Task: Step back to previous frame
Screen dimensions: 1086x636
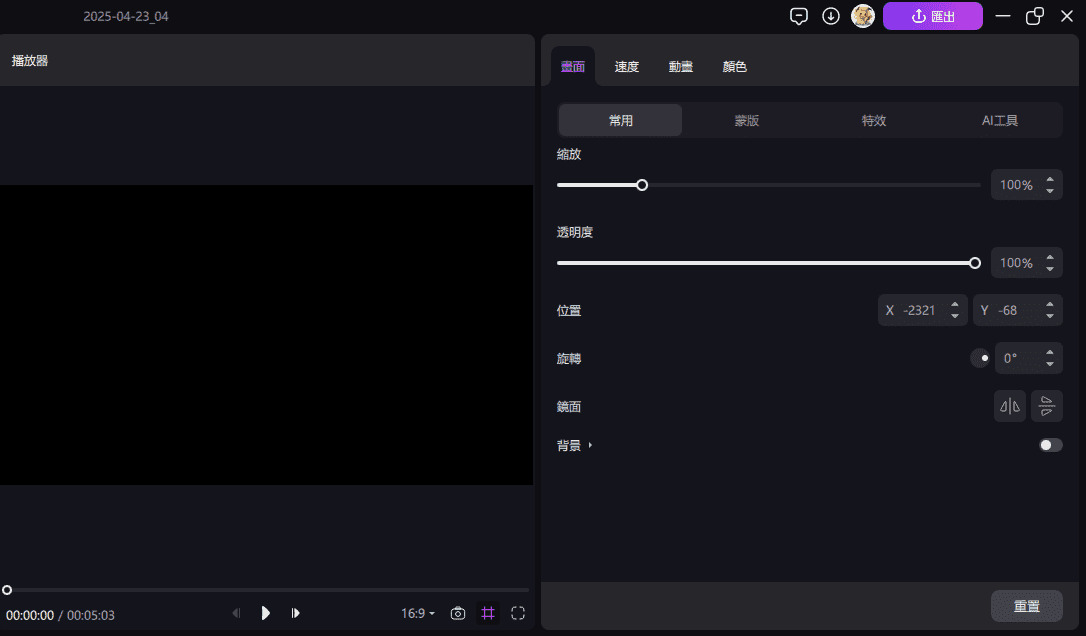Action: (x=237, y=613)
